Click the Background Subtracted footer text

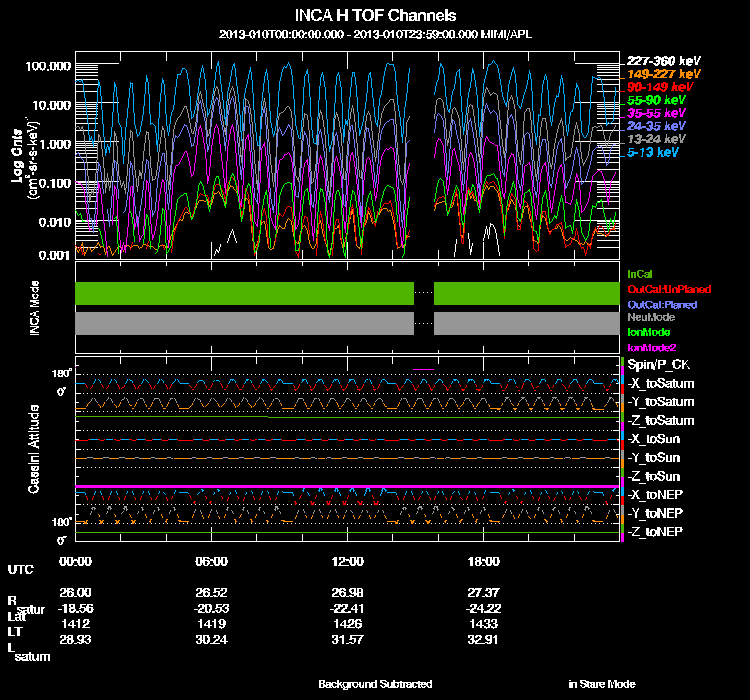[x=375, y=684]
